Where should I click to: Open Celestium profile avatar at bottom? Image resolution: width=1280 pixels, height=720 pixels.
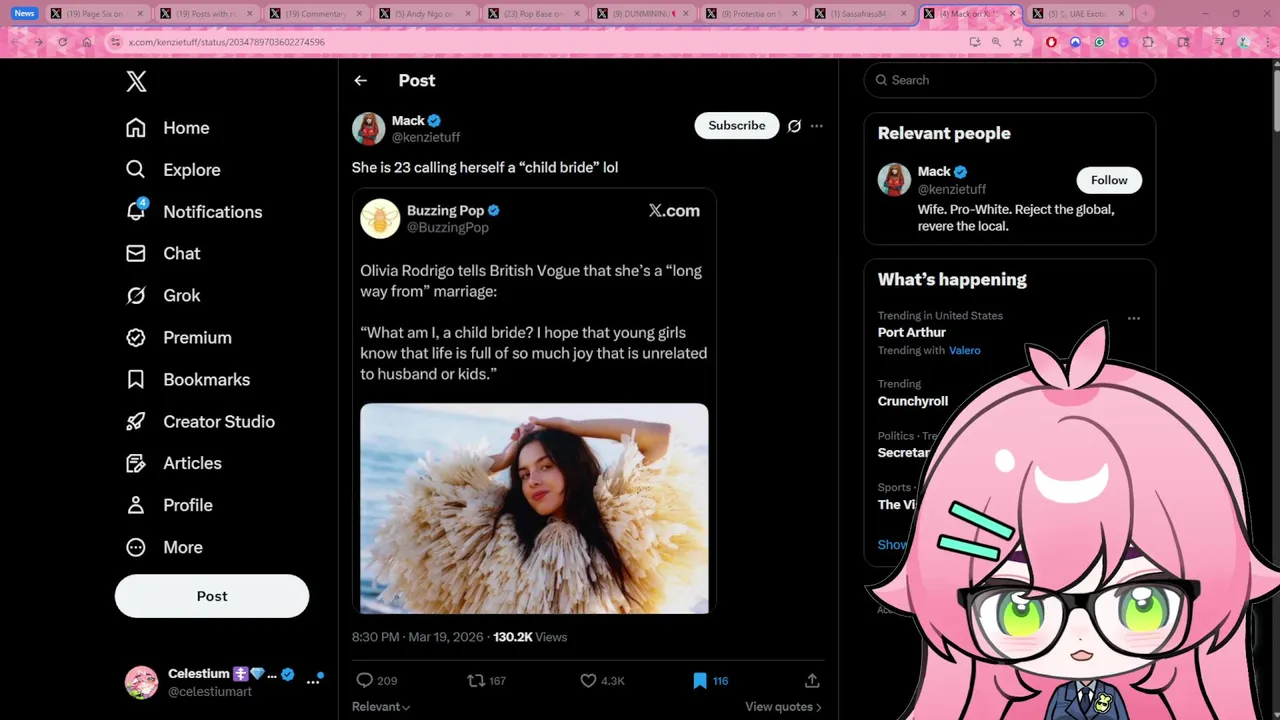point(141,683)
